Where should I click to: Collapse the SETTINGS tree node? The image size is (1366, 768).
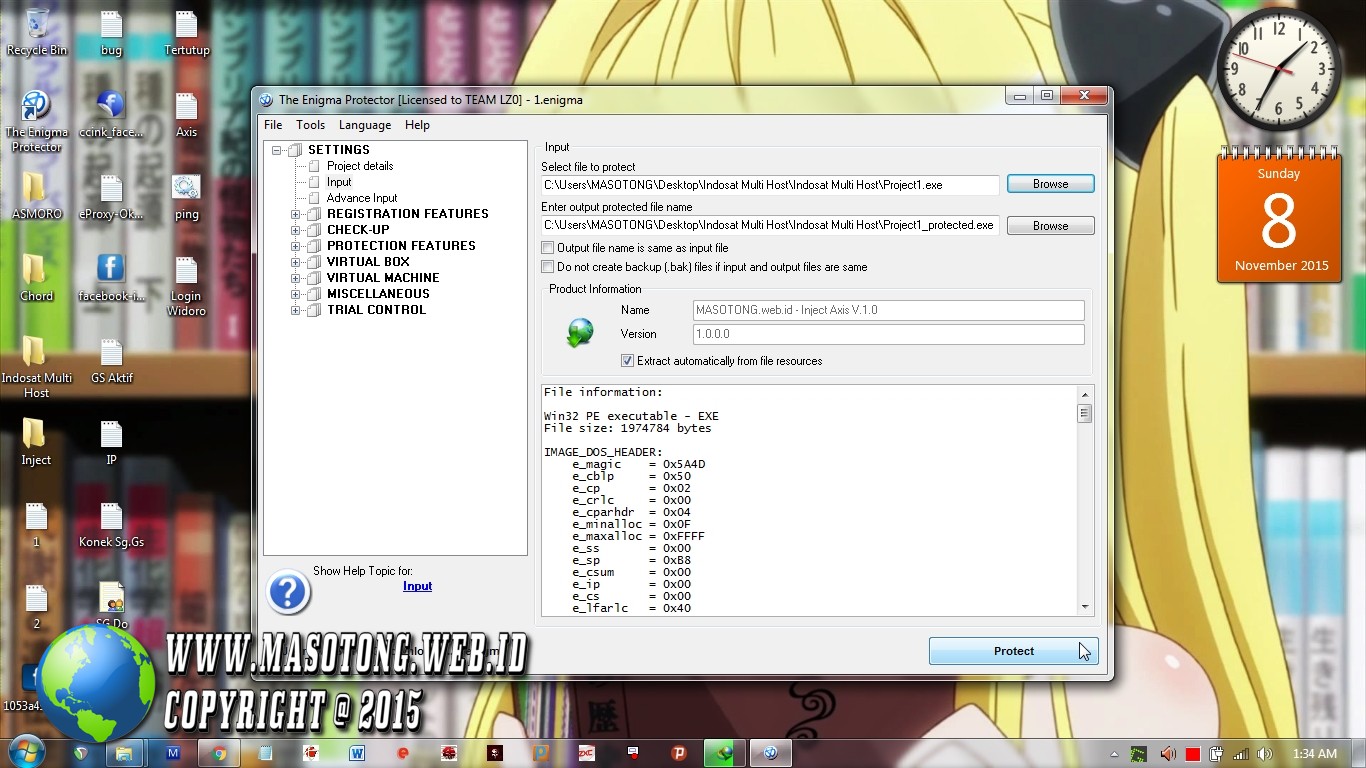277,150
